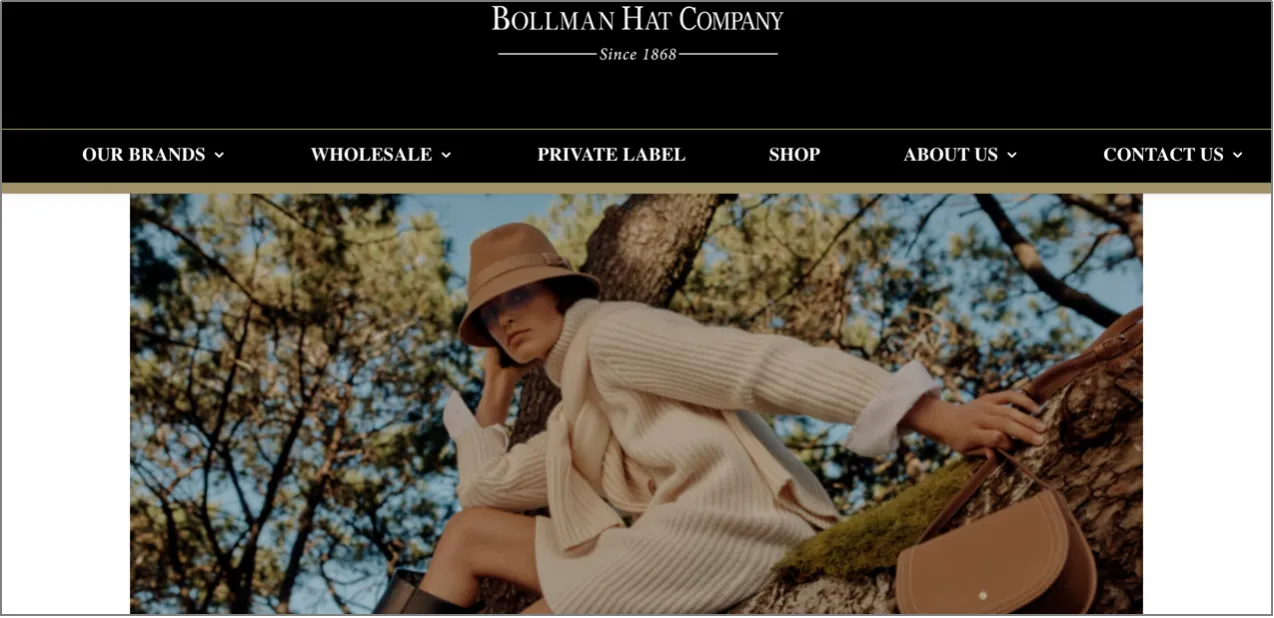Visit the SHOP link
This screenshot has width=1274, height=618.
[794, 155]
